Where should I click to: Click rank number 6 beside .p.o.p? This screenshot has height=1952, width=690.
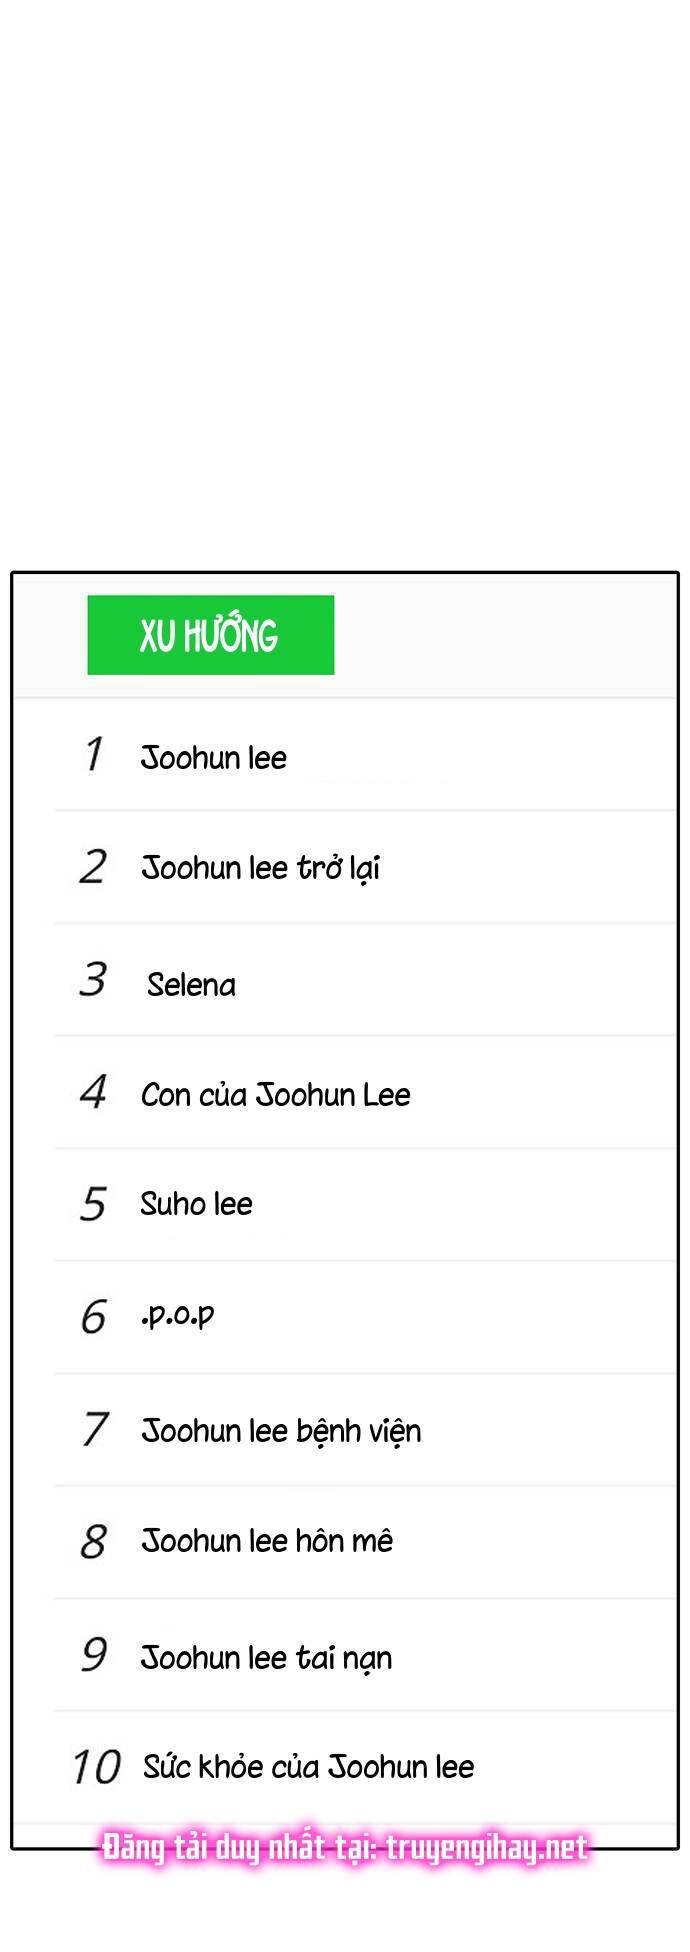pos(93,1317)
